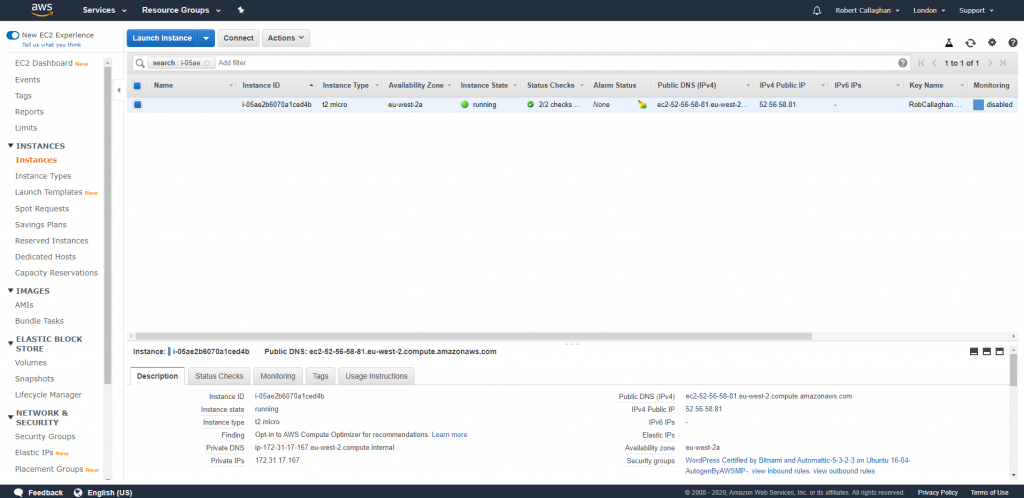Open the AWS home logo
Image resolution: width=1024 pixels, height=498 pixels.
(42, 10)
